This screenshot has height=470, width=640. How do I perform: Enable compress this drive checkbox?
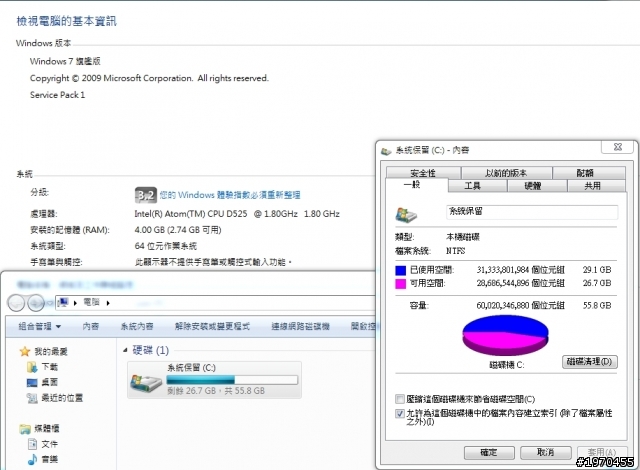400,399
